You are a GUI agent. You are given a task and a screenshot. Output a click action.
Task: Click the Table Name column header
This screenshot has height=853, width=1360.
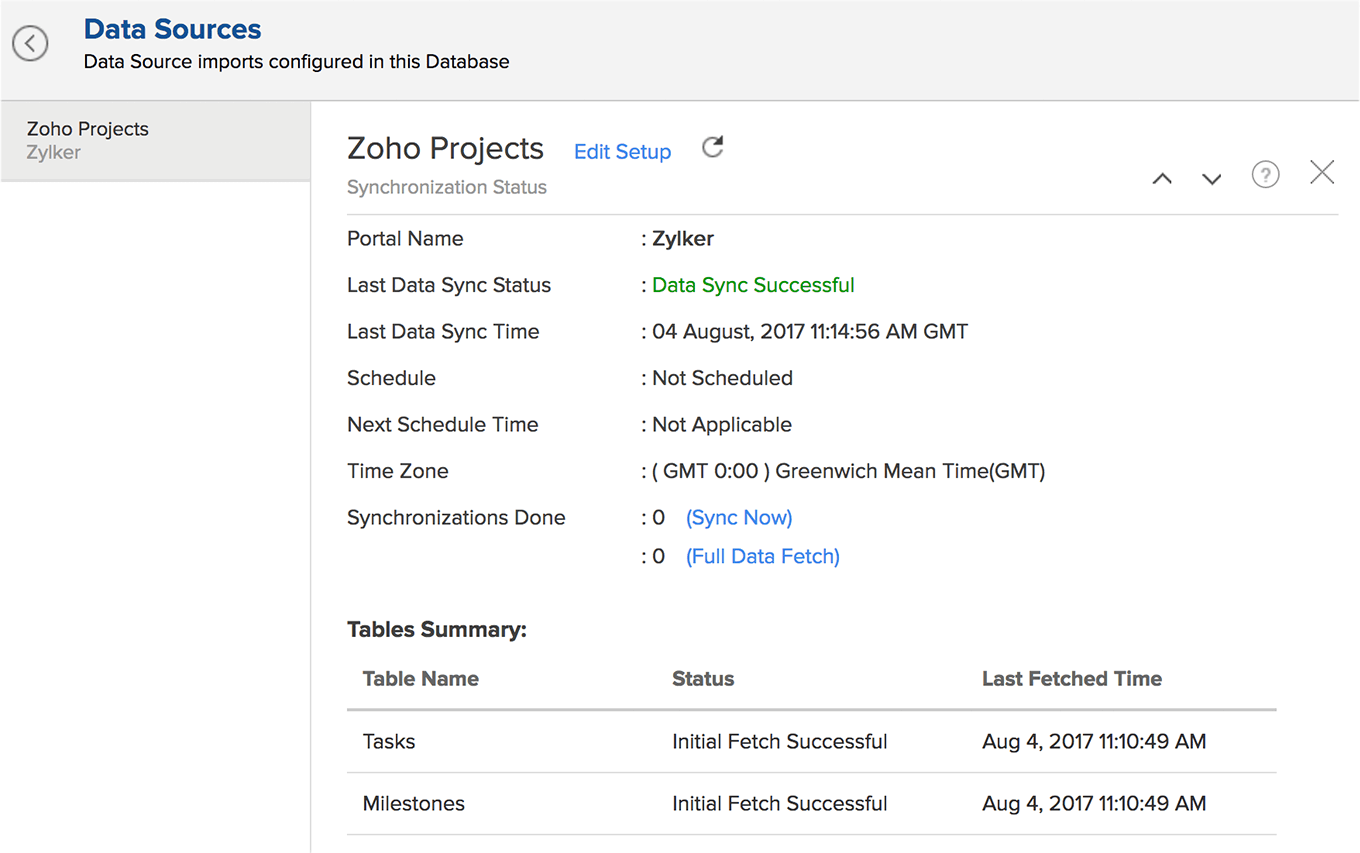421,679
